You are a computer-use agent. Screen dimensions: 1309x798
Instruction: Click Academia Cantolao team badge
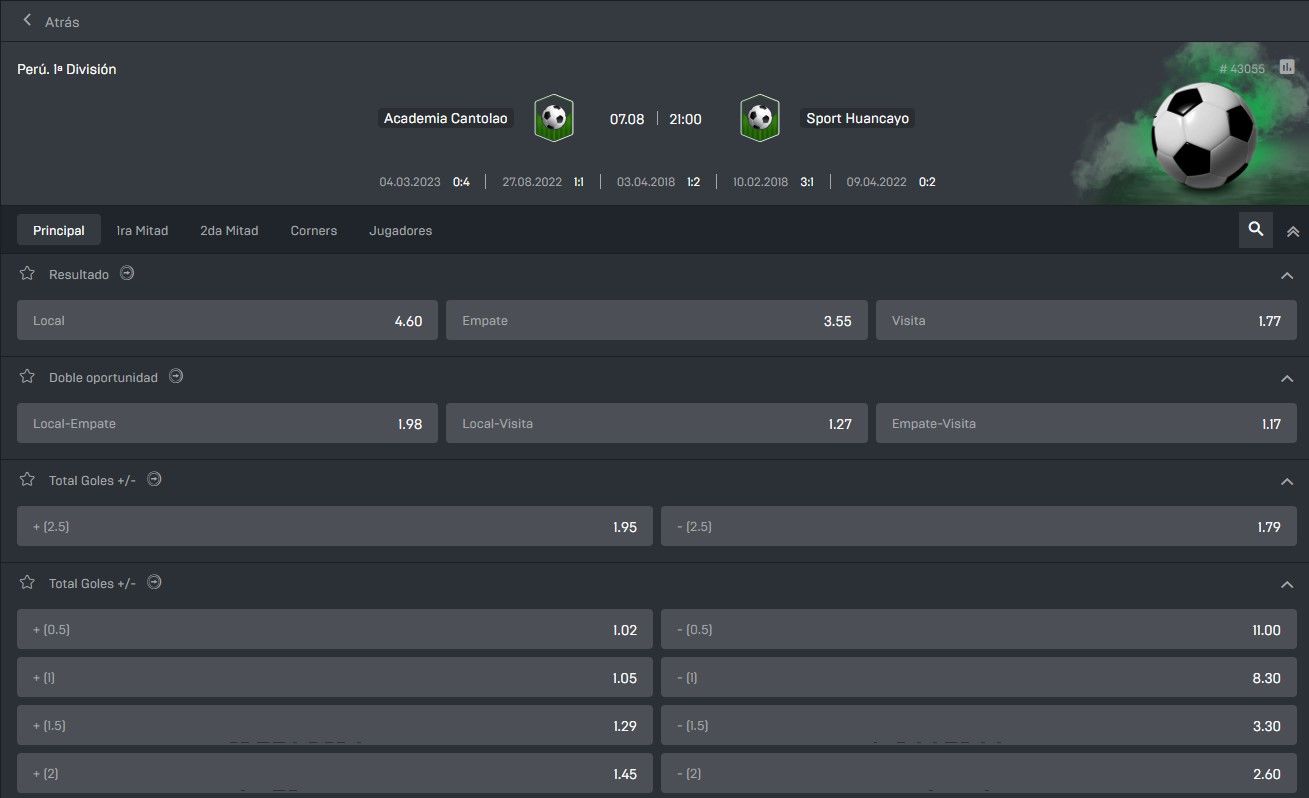point(553,118)
